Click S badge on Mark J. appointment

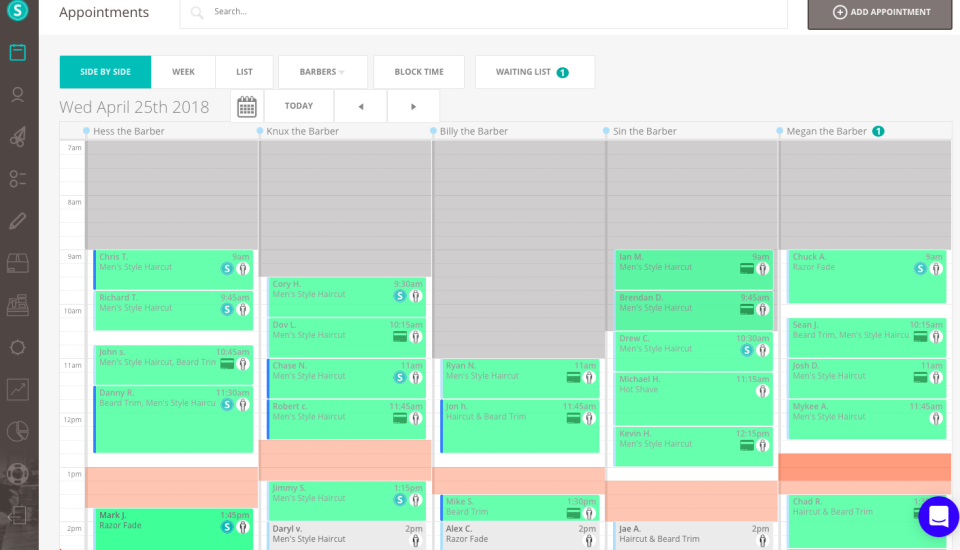(x=227, y=527)
